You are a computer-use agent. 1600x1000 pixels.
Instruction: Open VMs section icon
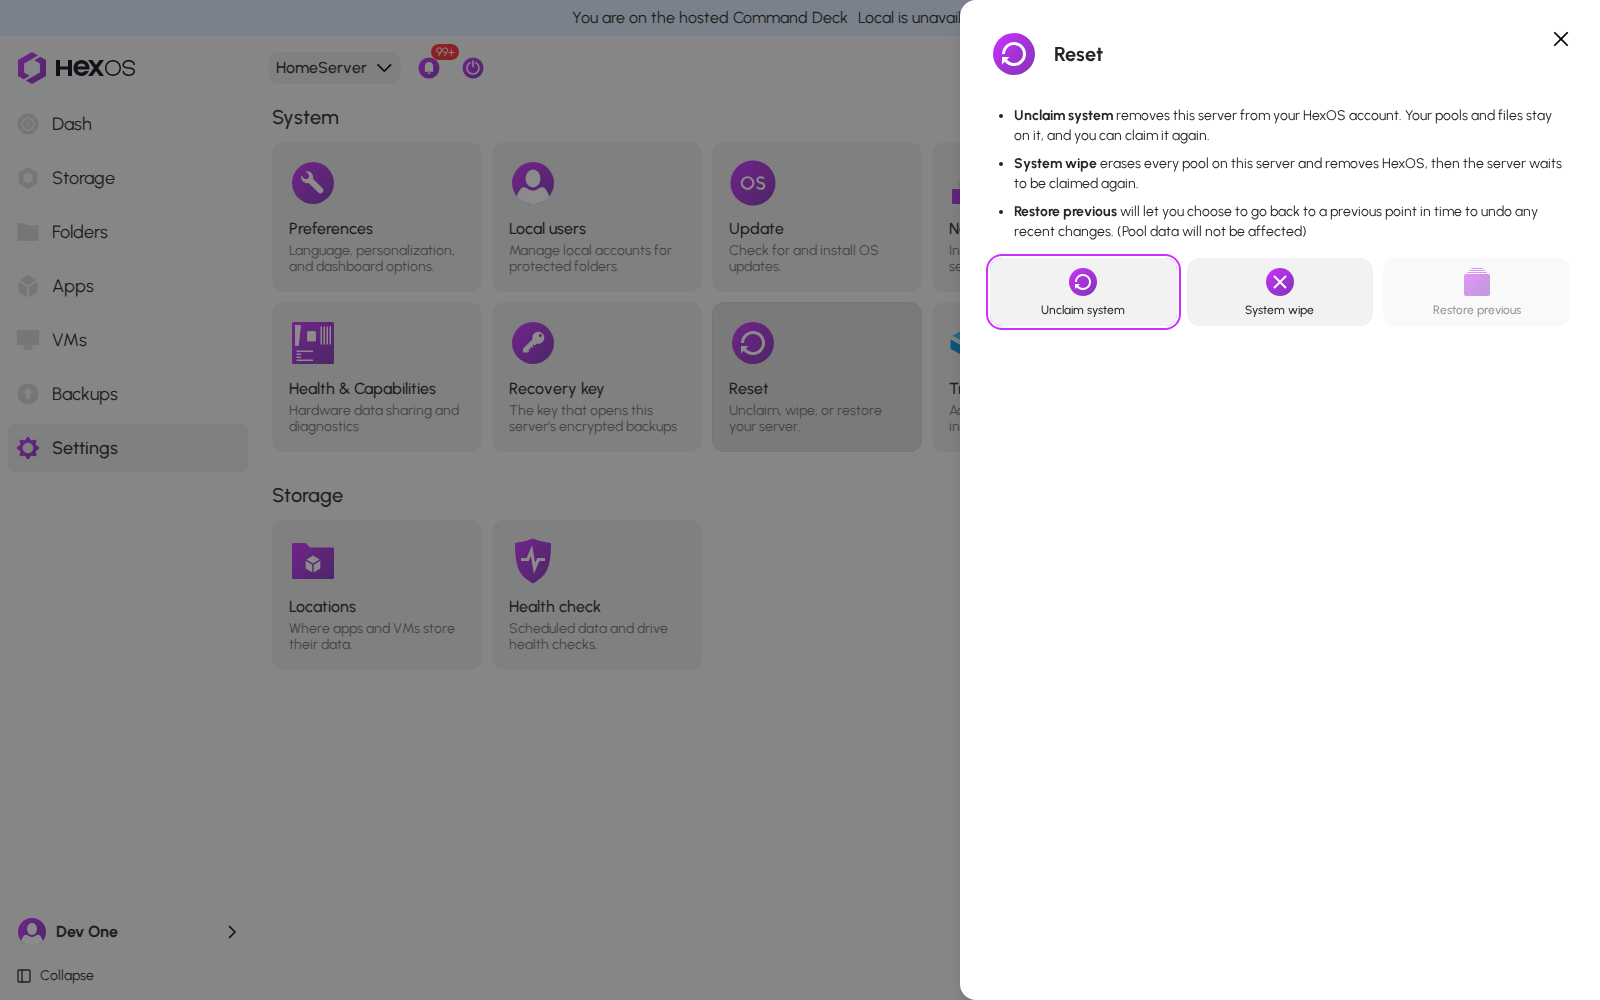tap(28, 340)
